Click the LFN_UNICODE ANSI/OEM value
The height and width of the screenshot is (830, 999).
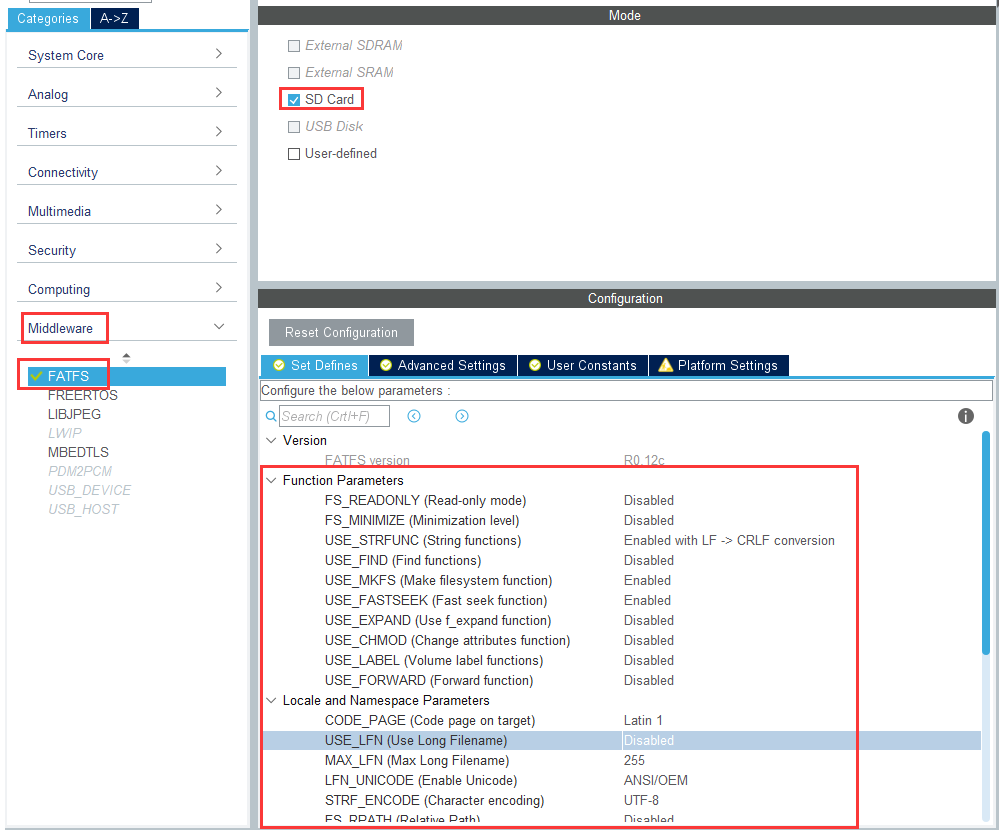[656, 780]
